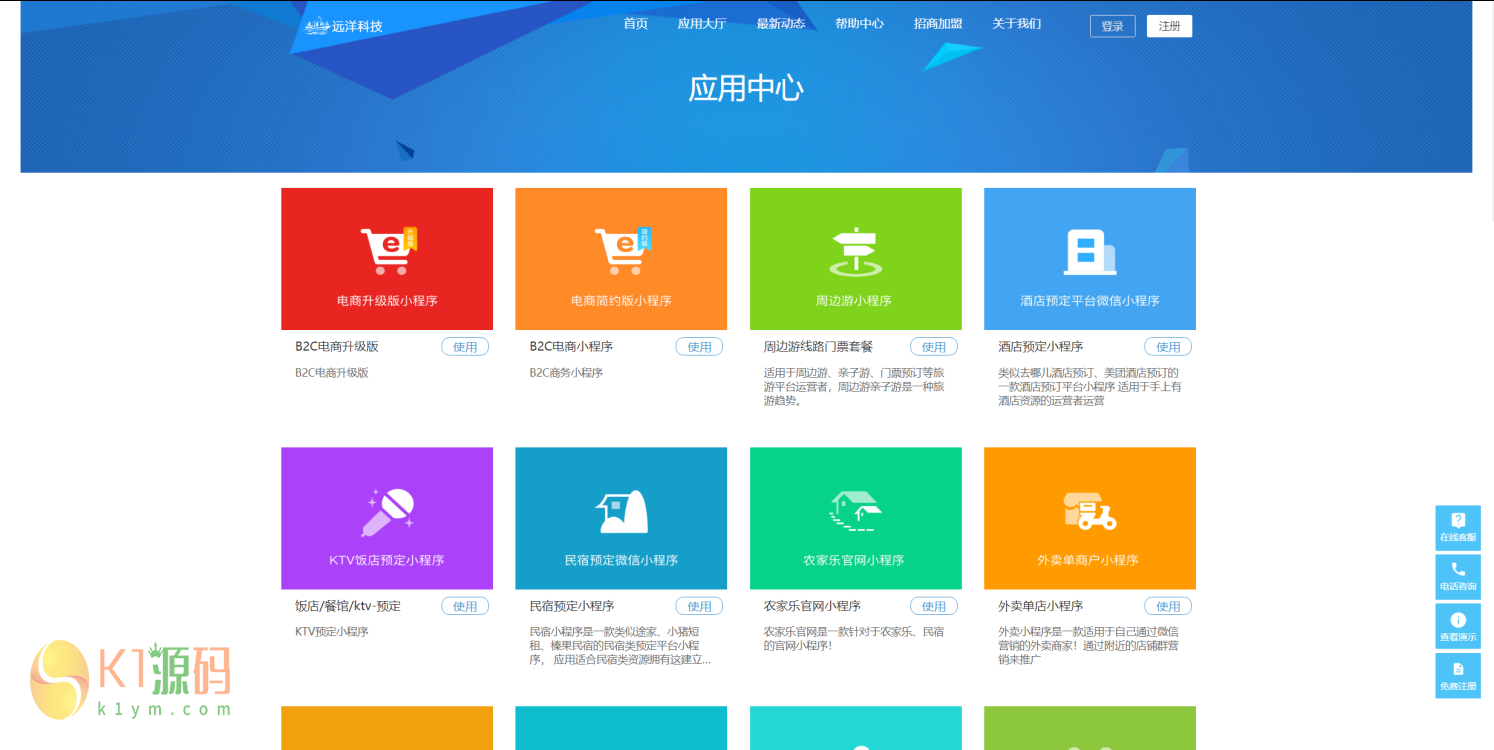Click the cave house icon for 民宿预定微信小程序
The height and width of the screenshot is (750, 1494).
(622, 512)
